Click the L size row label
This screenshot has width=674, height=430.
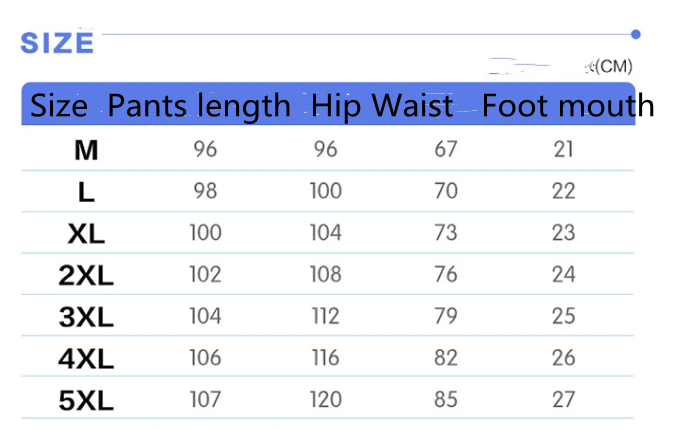point(87,191)
